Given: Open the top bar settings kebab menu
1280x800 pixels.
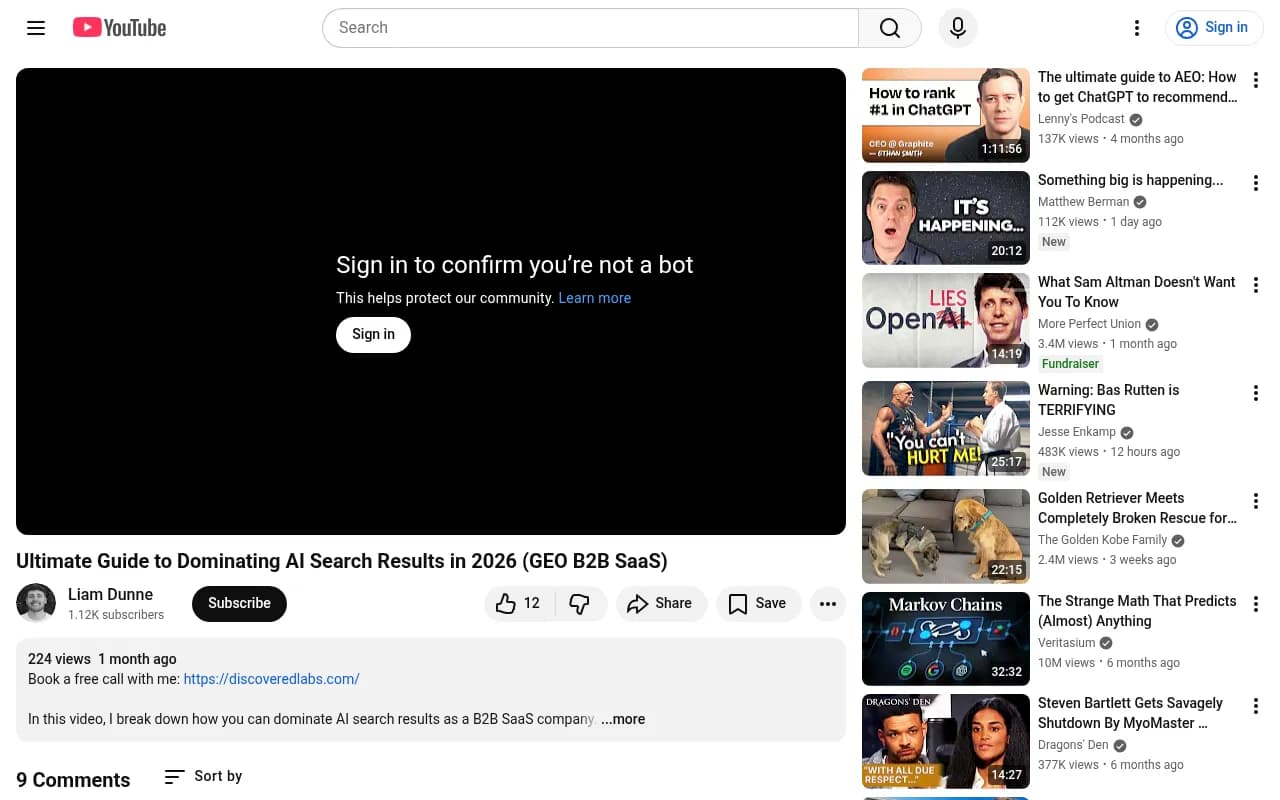Looking at the screenshot, I should coord(1136,28).
